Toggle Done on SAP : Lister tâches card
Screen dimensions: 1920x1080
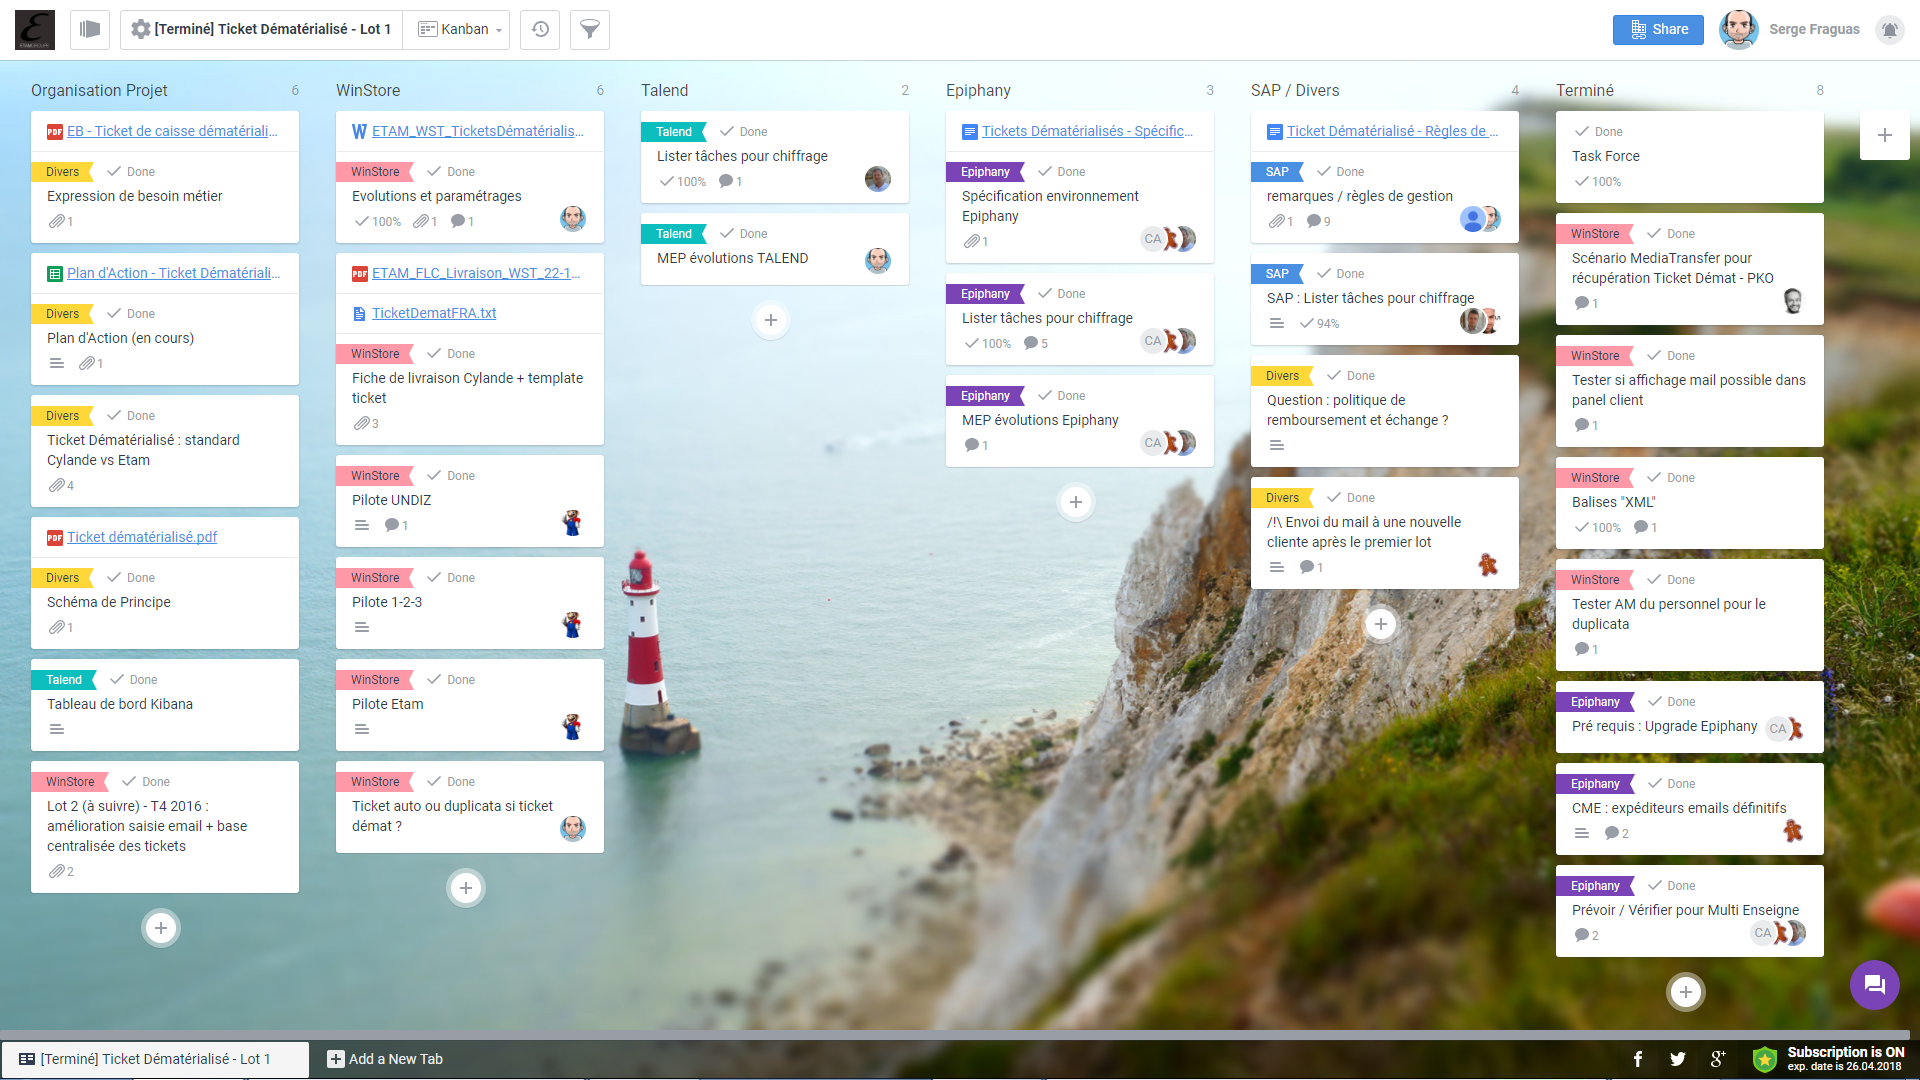(1341, 274)
